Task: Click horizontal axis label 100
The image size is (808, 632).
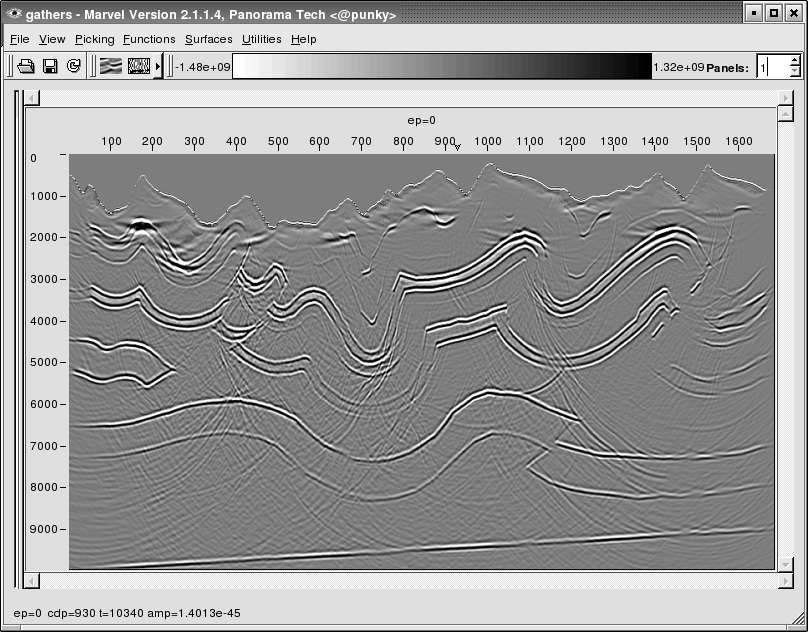Action: [111, 141]
